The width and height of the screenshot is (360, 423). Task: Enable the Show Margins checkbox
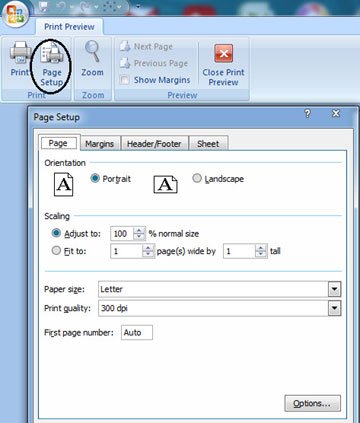(x=125, y=80)
